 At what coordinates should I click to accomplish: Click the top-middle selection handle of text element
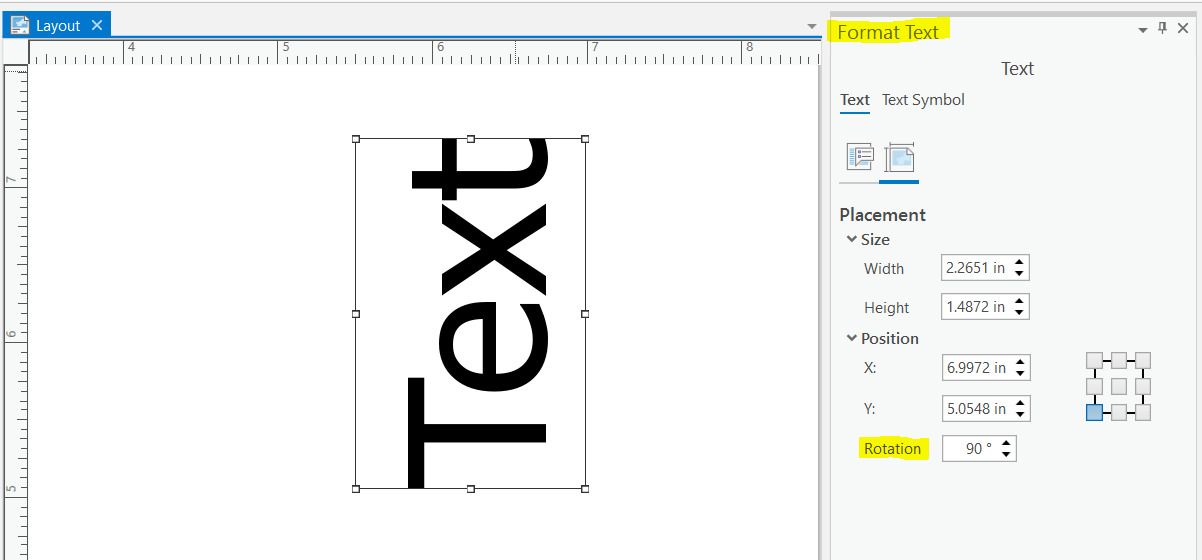471,139
